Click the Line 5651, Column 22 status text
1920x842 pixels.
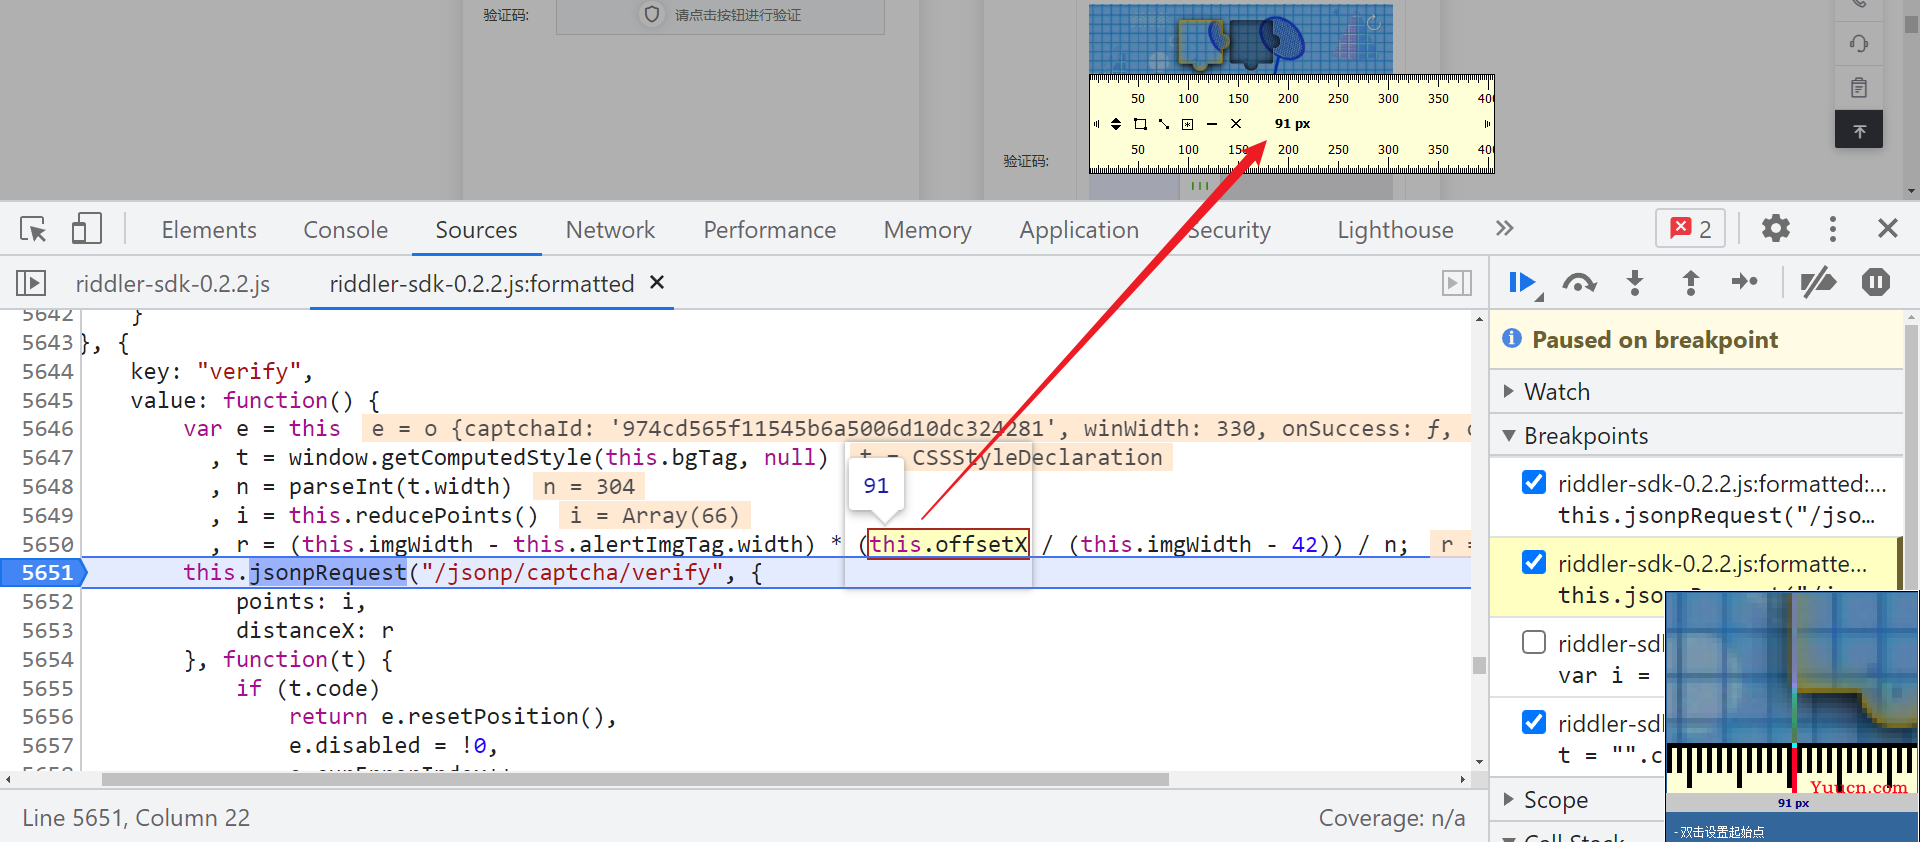[x=136, y=818]
